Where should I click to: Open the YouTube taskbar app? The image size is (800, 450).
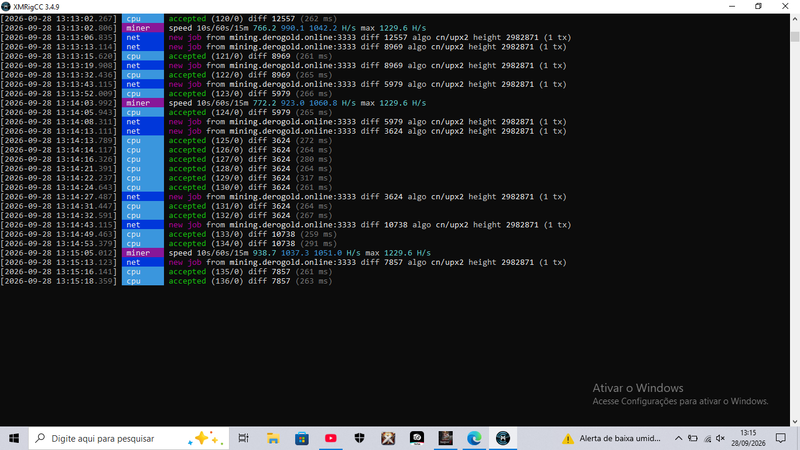pyautogui.click(x=331, y=438)
